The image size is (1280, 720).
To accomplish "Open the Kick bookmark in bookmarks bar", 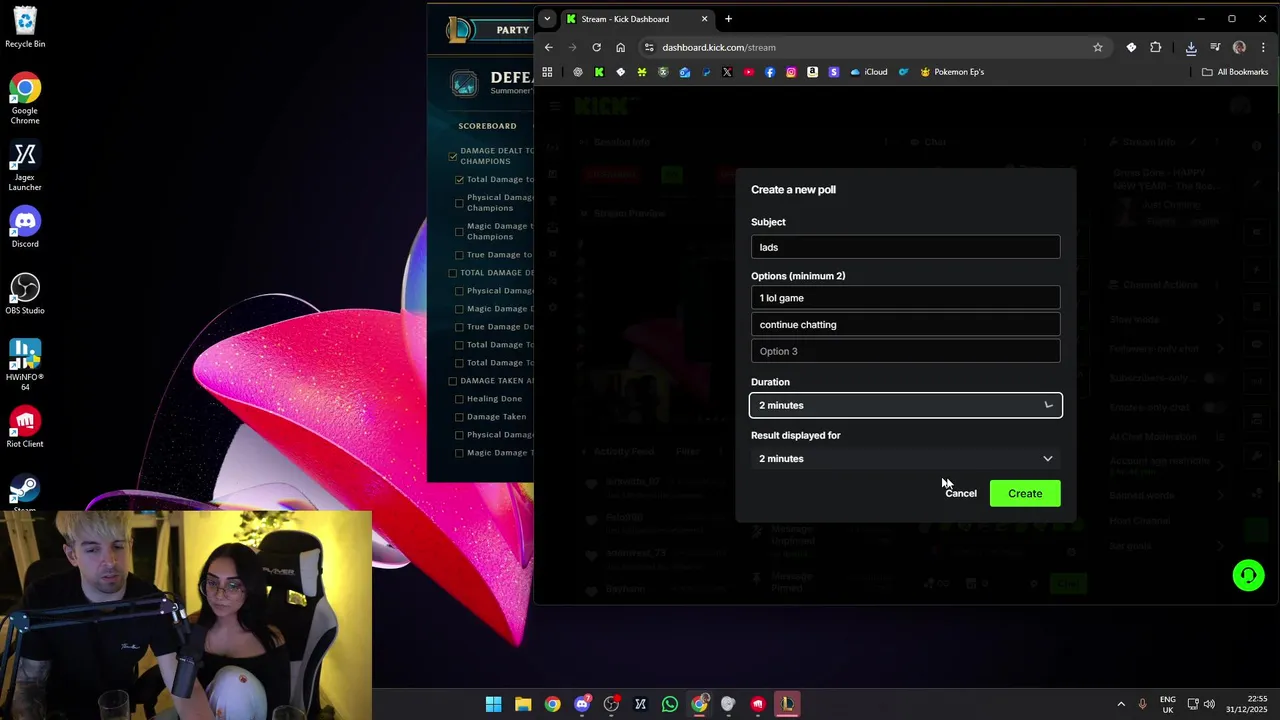I will point(599,72).
